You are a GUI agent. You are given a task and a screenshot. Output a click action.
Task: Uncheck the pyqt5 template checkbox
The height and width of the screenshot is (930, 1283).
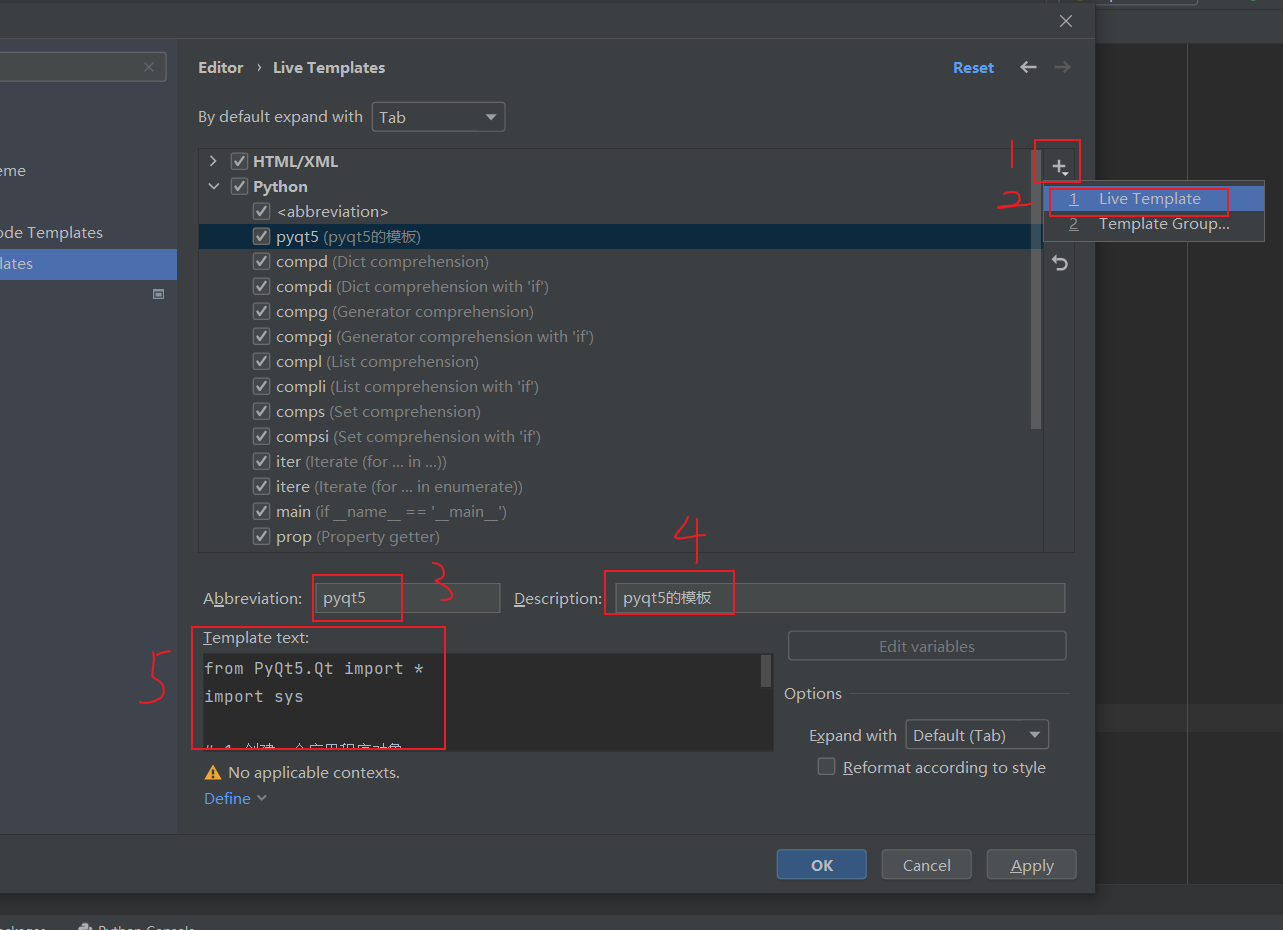click(262, 236)
